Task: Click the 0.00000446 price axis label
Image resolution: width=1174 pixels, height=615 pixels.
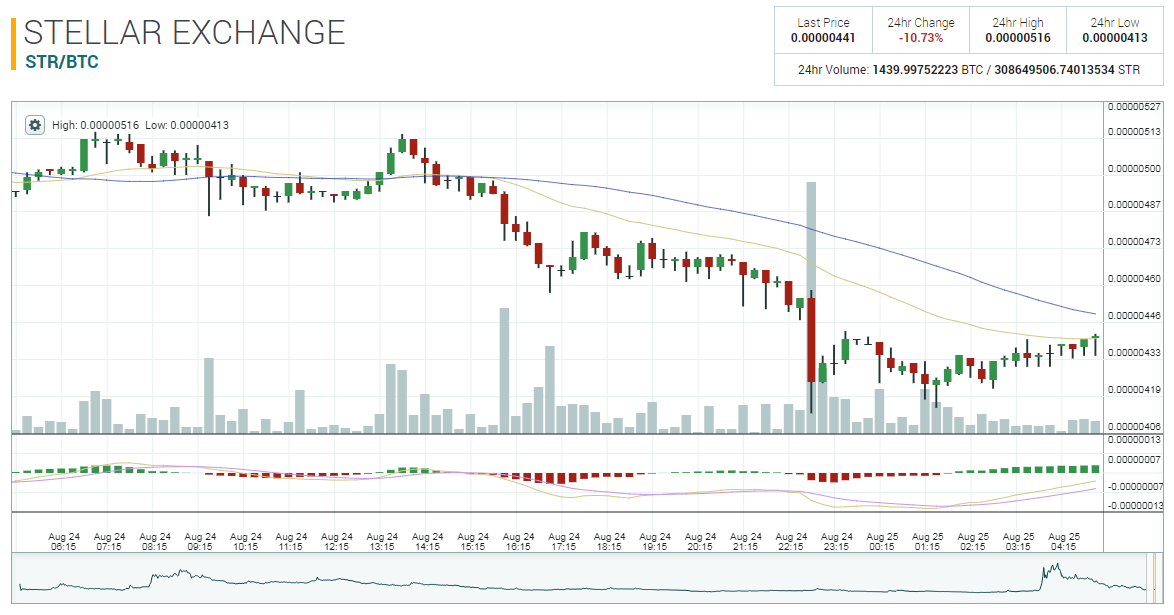Action: pyautogui.click(x=1134, y=315)
